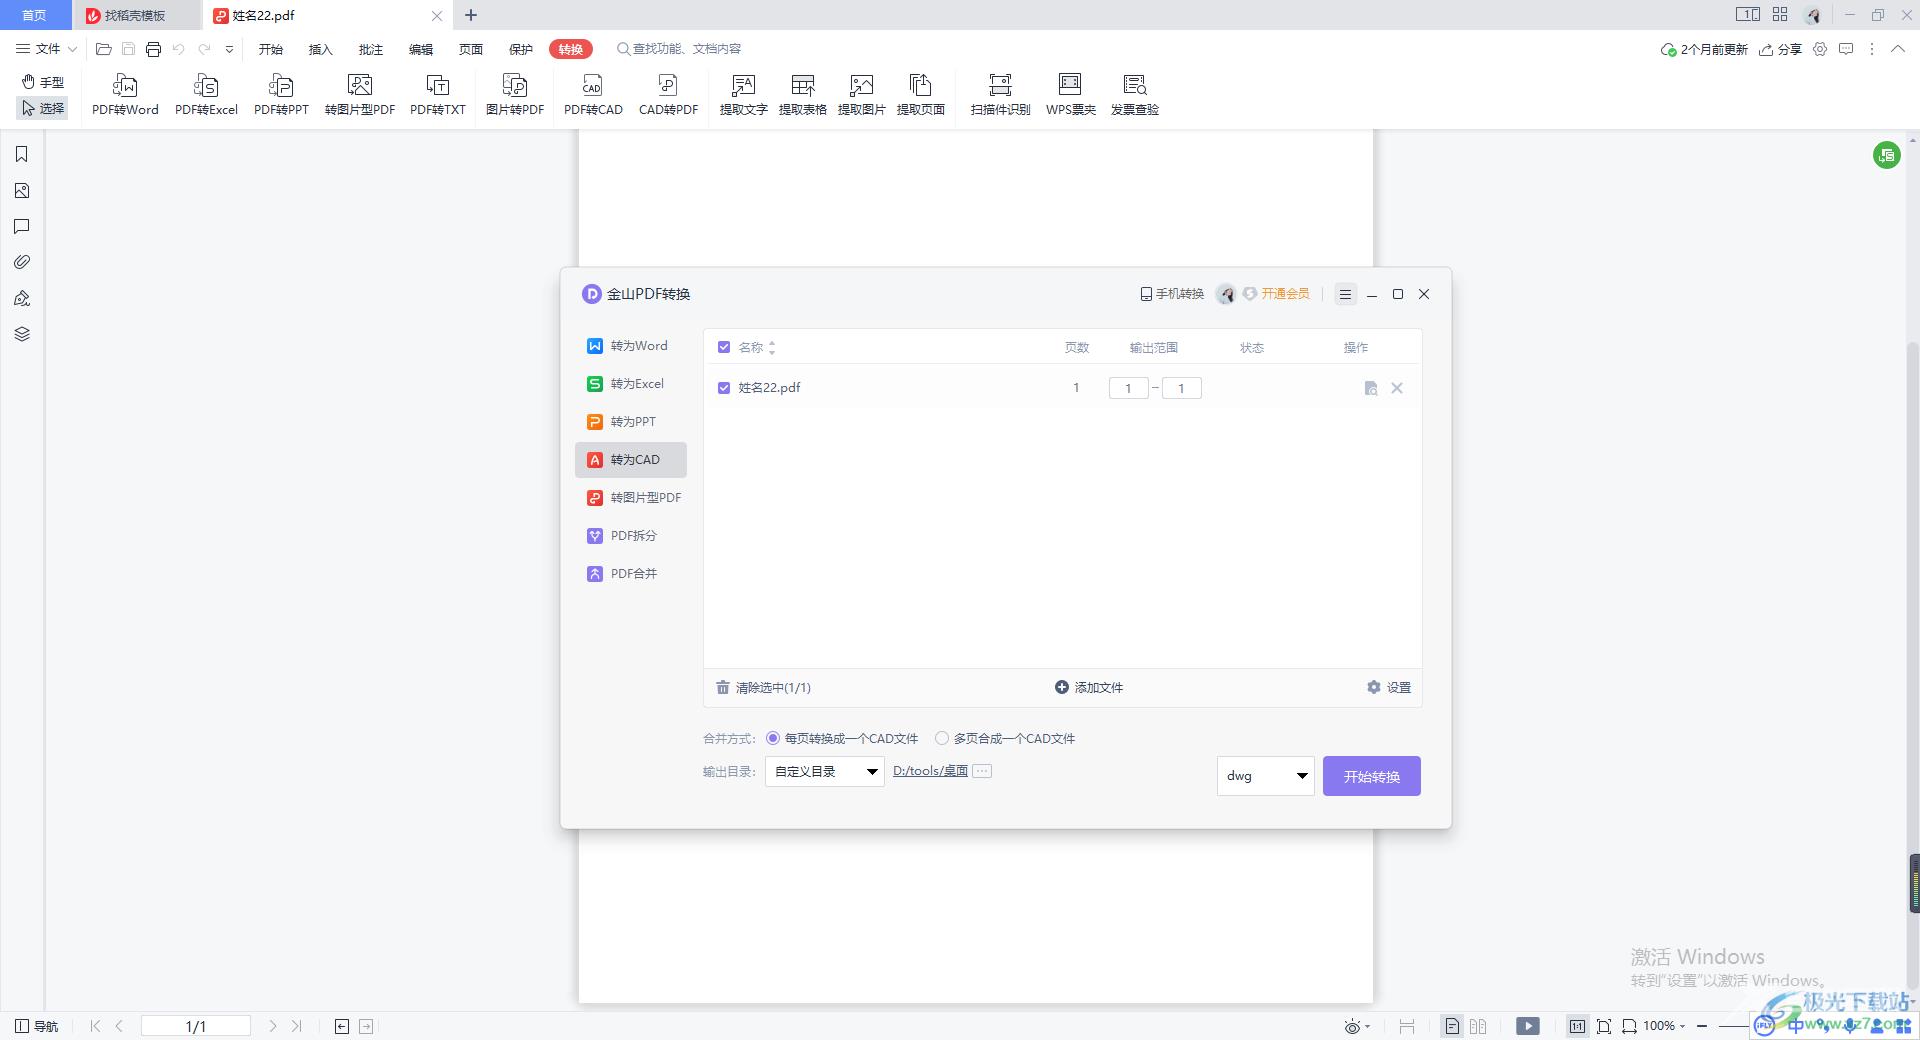Viewport: 1920px width, 1040px height.
Task: Switch to two-page view mode
Action: pyautogui.click(x=1478, y=1026)
